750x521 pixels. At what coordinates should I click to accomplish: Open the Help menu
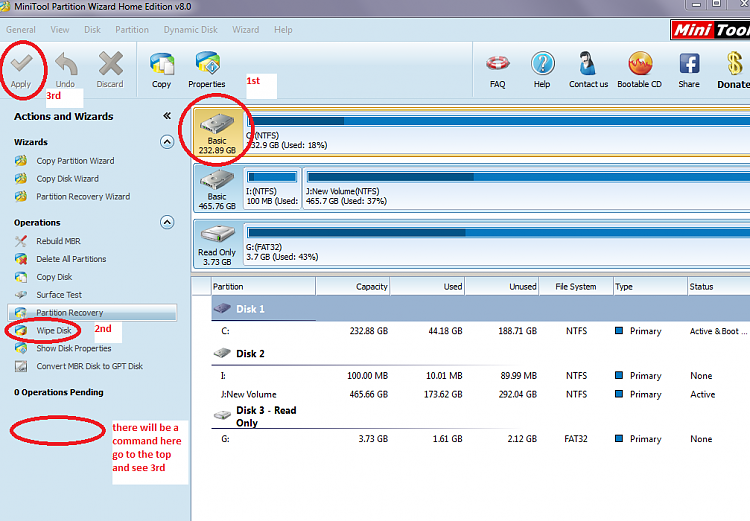coord(283,30)
